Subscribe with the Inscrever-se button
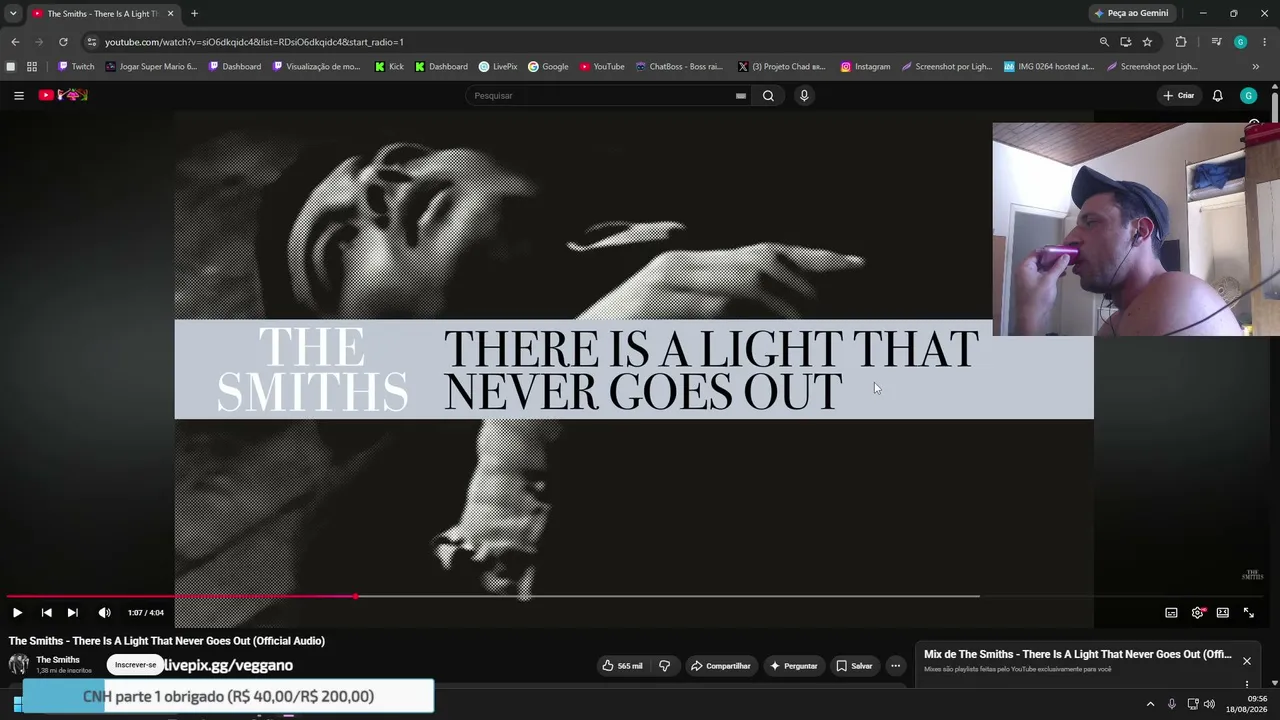 (x=135, y=665)
